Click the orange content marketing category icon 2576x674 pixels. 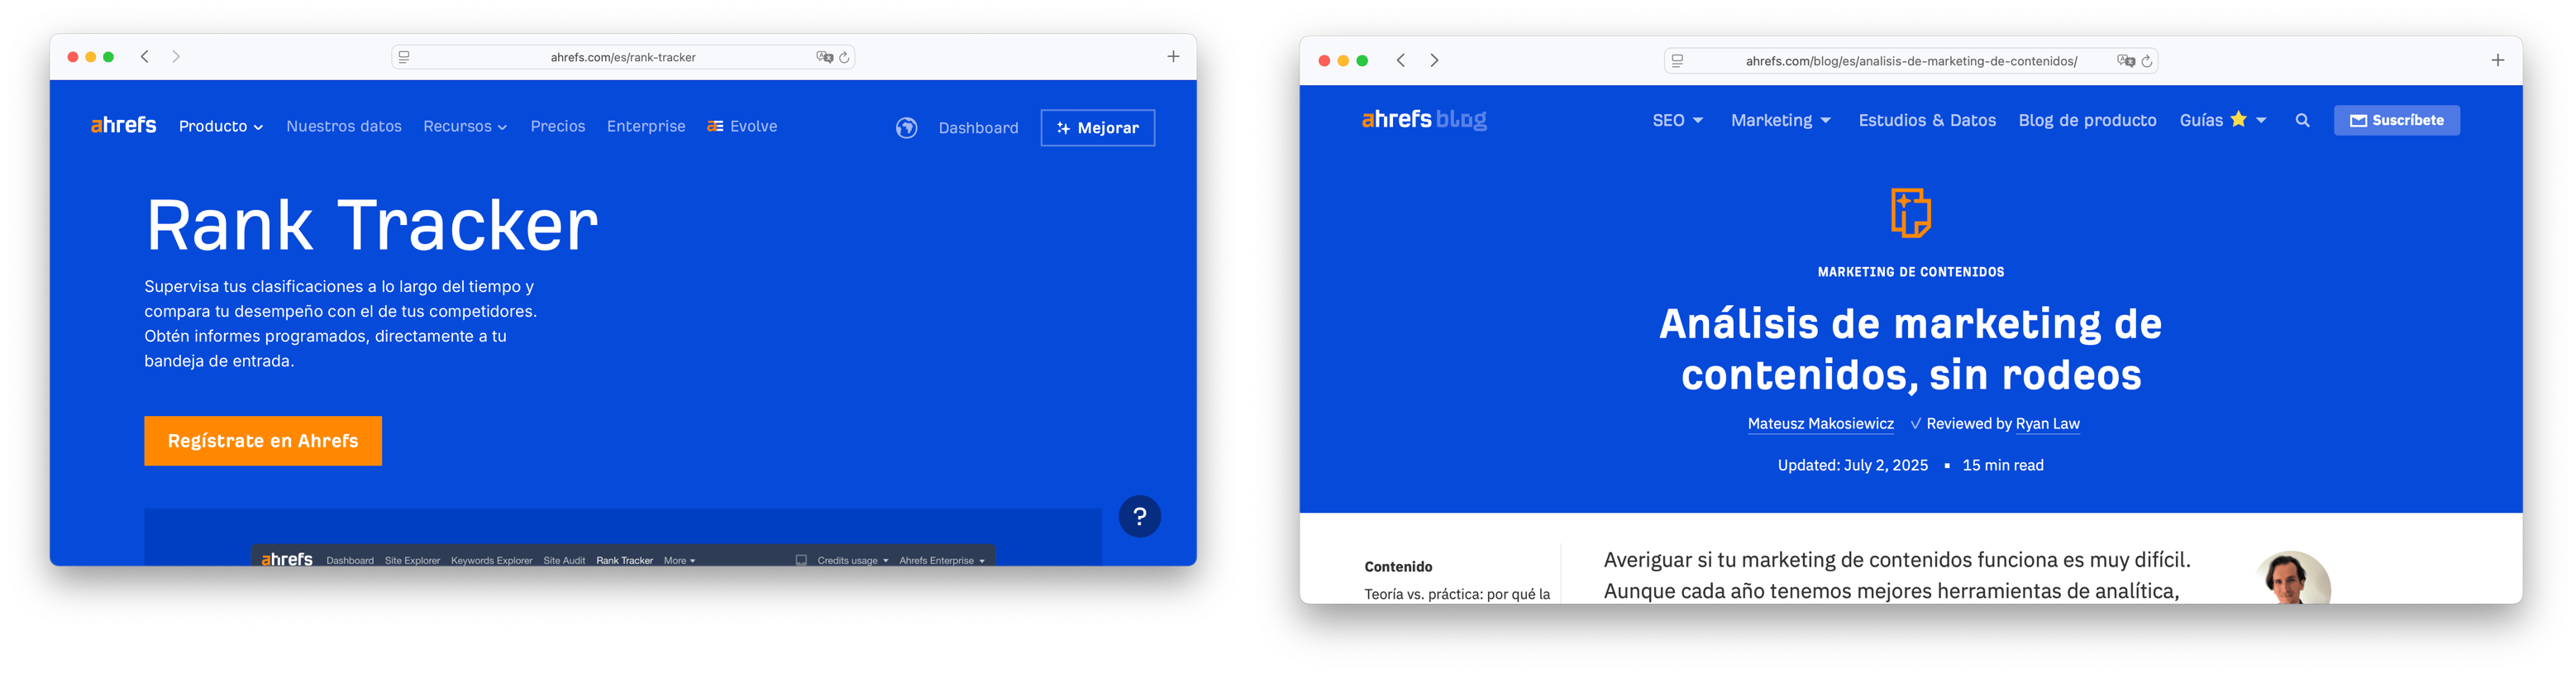coord(1910,212)
